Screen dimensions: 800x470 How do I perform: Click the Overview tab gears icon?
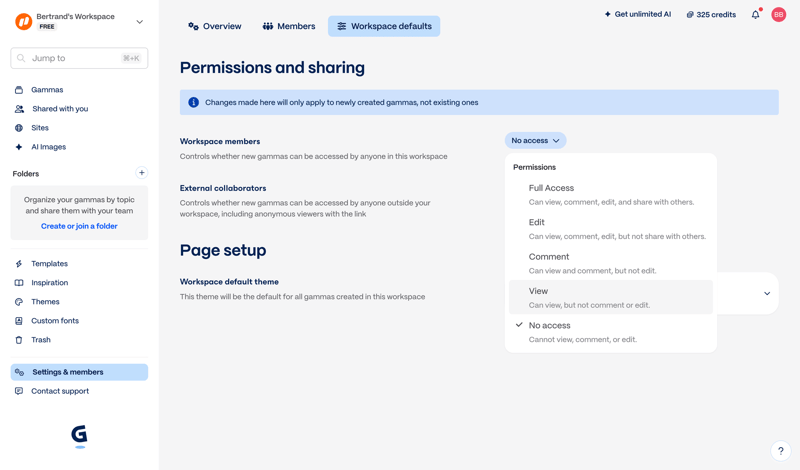click(193, 26)
